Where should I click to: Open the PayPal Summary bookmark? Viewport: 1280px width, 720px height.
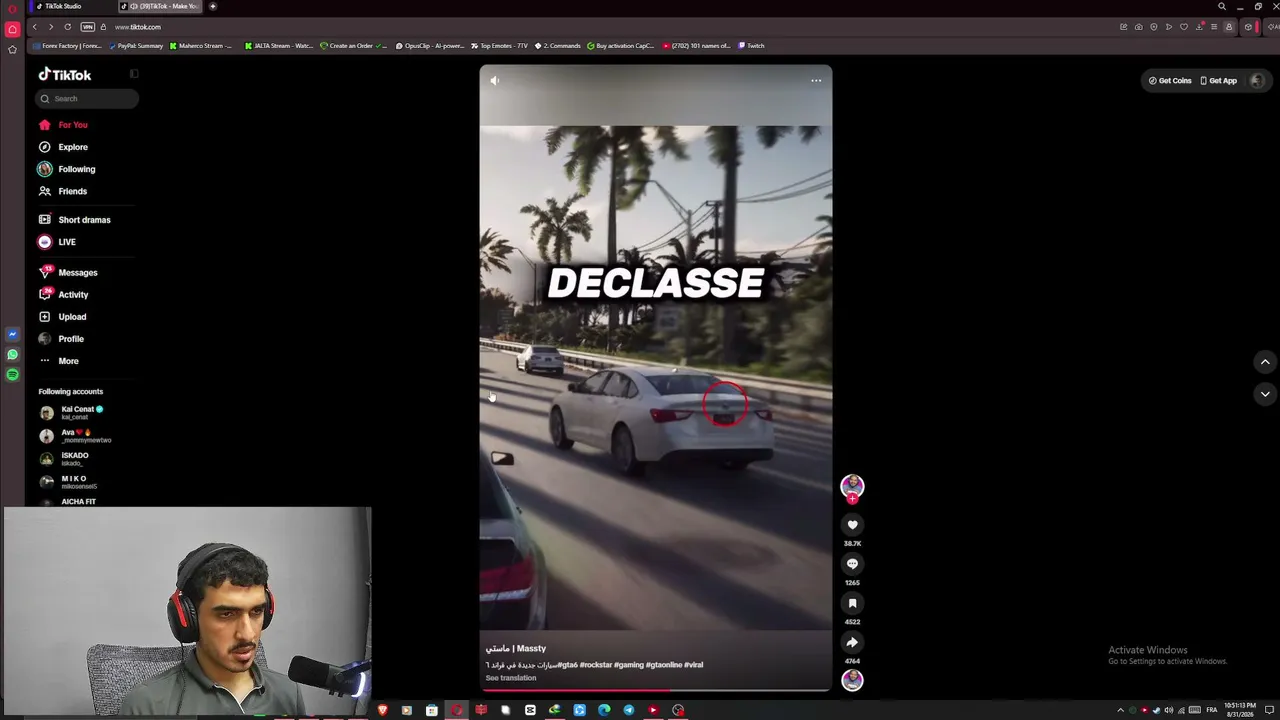tap(135, 46)
